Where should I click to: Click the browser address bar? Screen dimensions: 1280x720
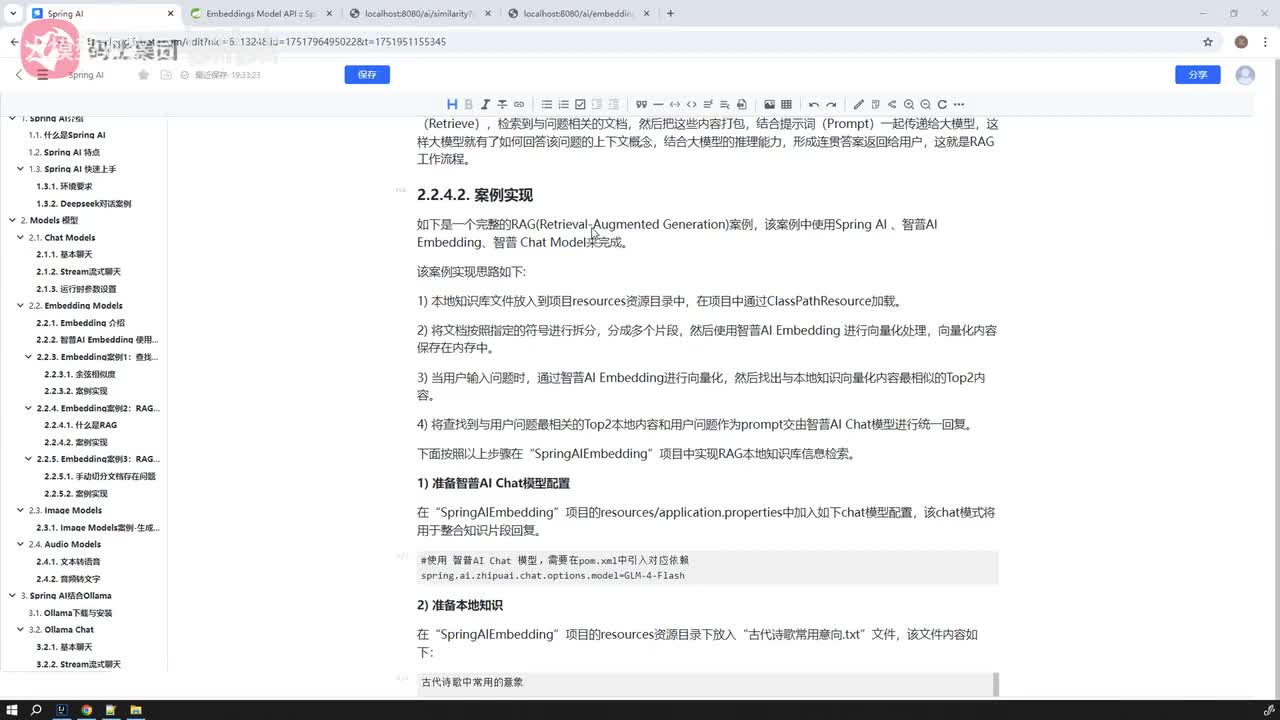point(640,42)
